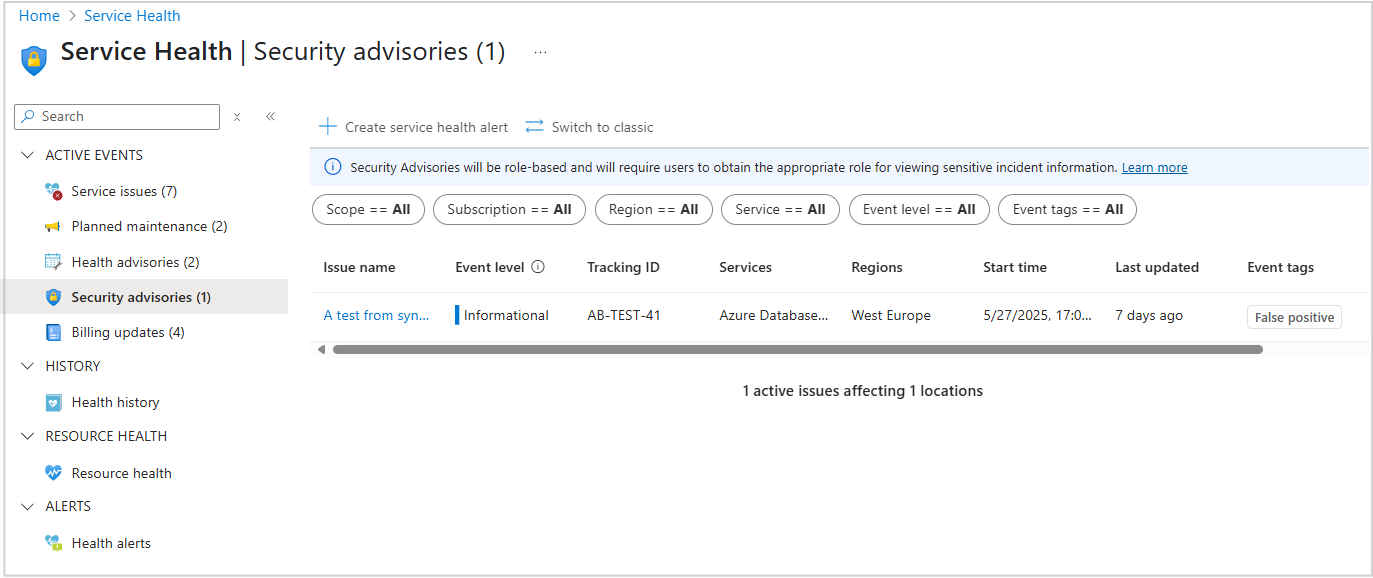This screenshot has width=1373, height=578.
Task: Select the Planned maintenance megaphone icon
Action: (x=54, y=227)
